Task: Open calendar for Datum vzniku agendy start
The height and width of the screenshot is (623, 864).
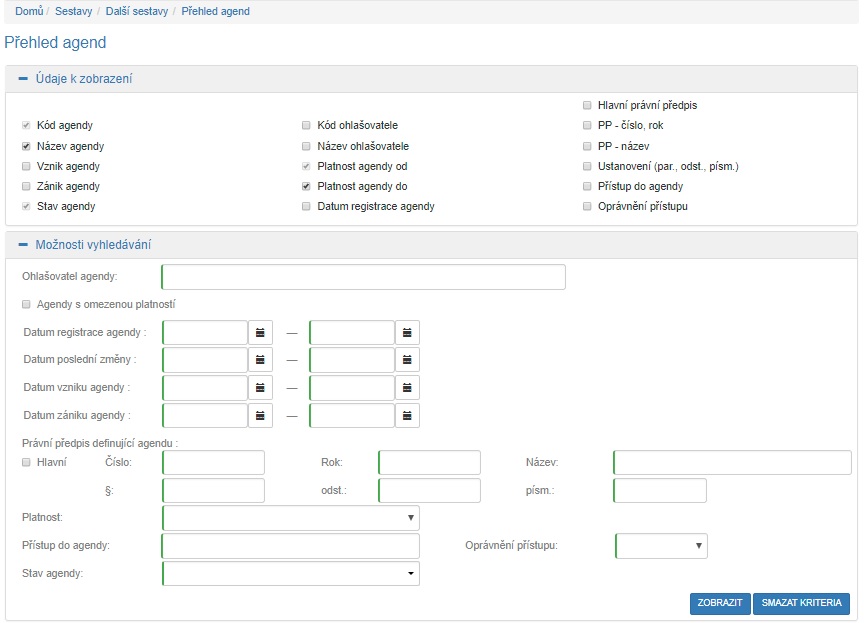Action: 260,387
